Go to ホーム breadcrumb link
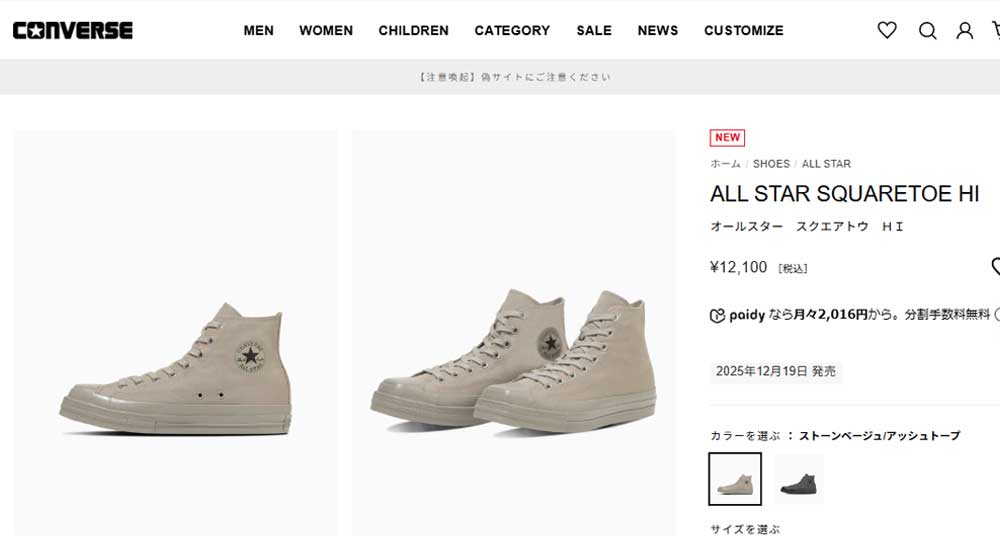The height and width of the screenshot is (547, 1000). click(x=725, y=164)
